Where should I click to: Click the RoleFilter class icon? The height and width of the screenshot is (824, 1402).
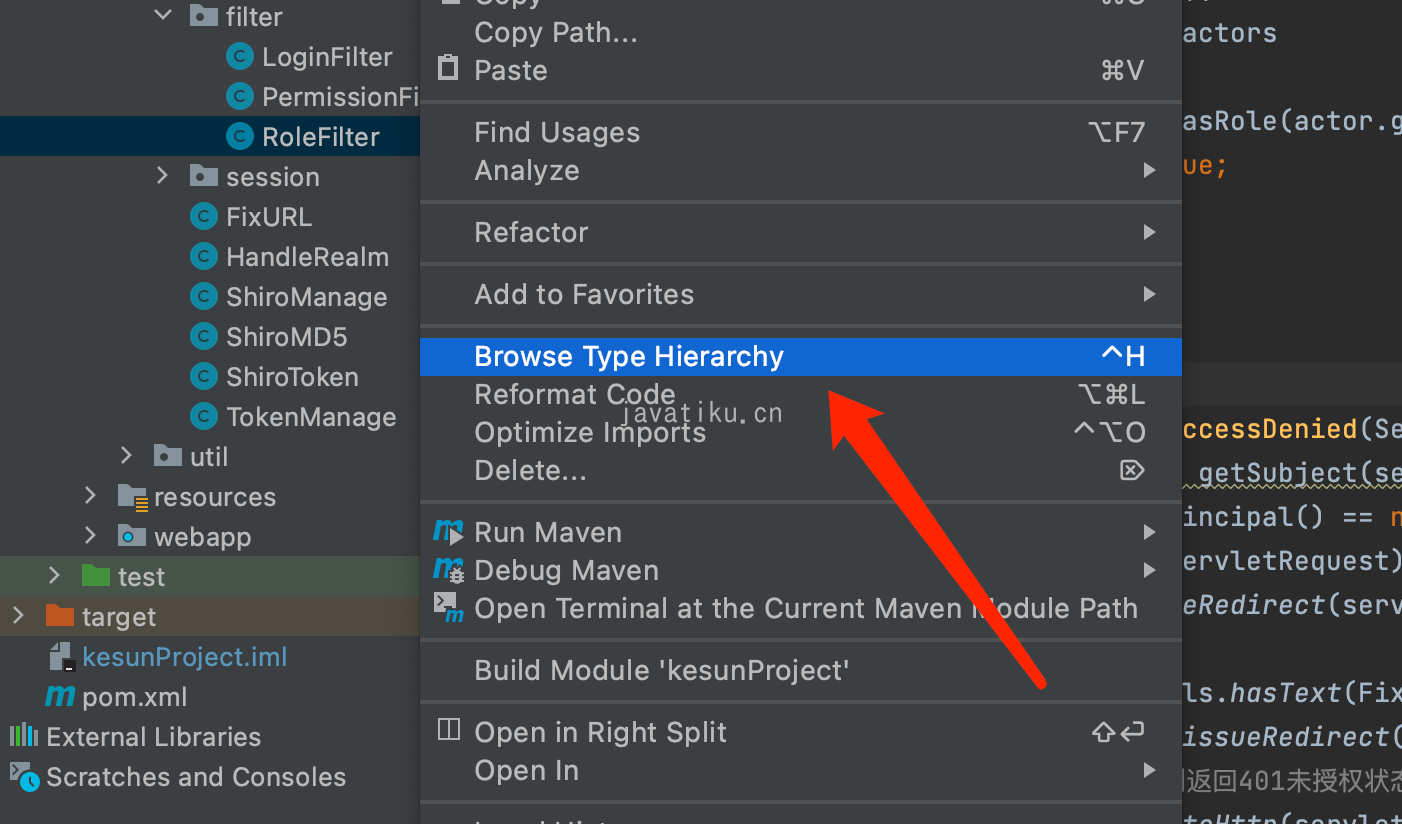239,137
